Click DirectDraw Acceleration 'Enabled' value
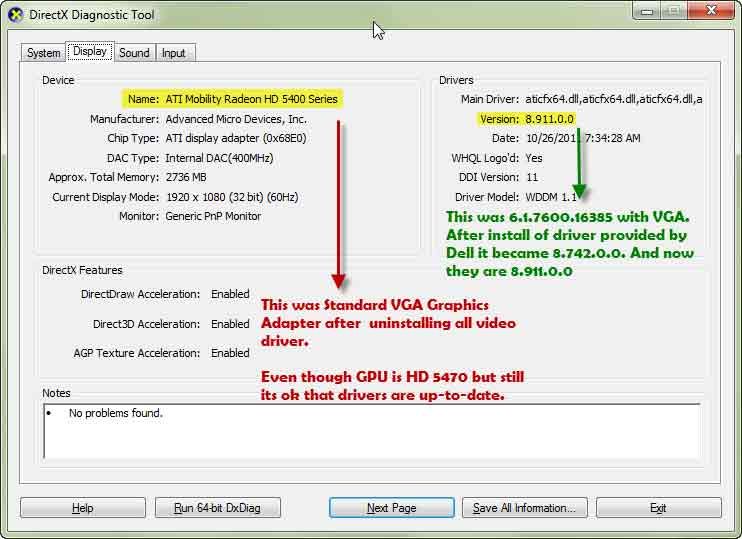This screenshot has height=539, width=742. tap(230, 294)
